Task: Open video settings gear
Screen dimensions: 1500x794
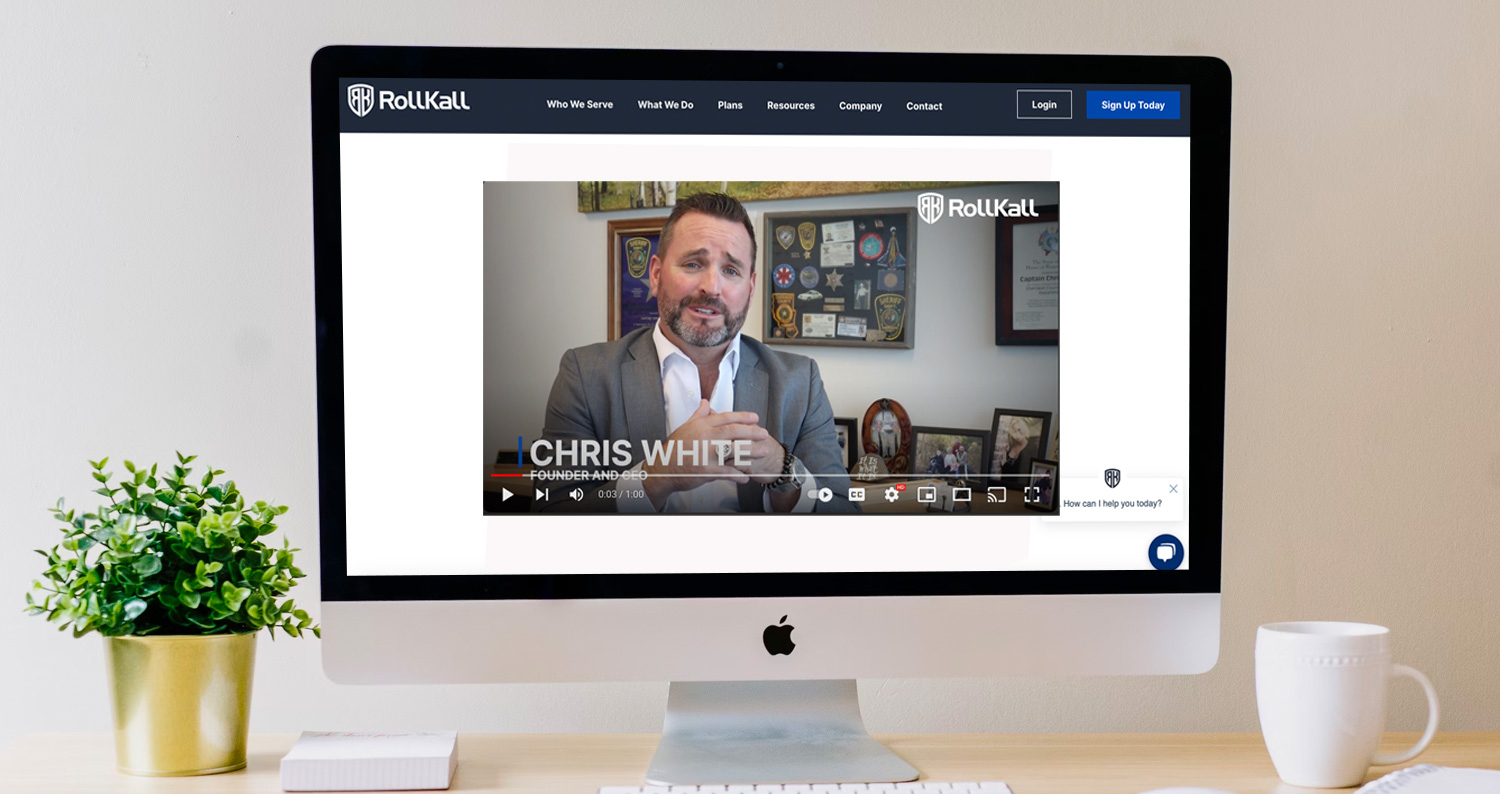Action: tap(892, 494)
